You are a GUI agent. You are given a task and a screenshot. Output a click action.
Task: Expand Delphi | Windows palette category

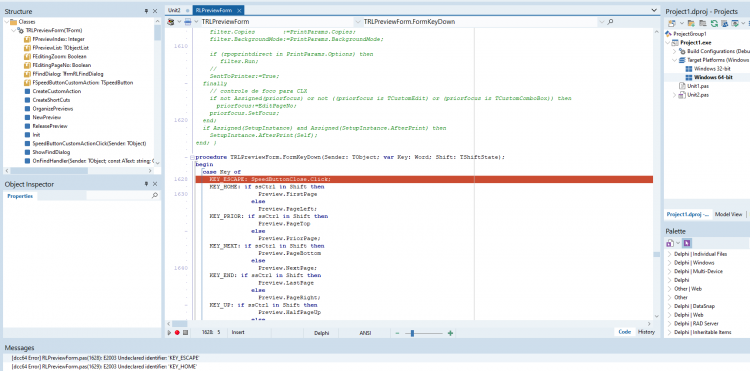(x=670, y=263)
